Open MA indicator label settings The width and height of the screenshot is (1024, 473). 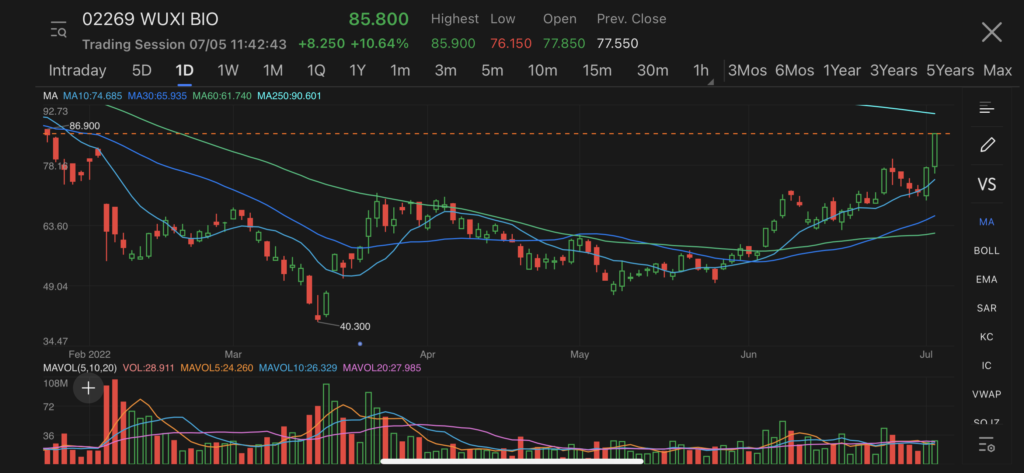coord(50,96)
